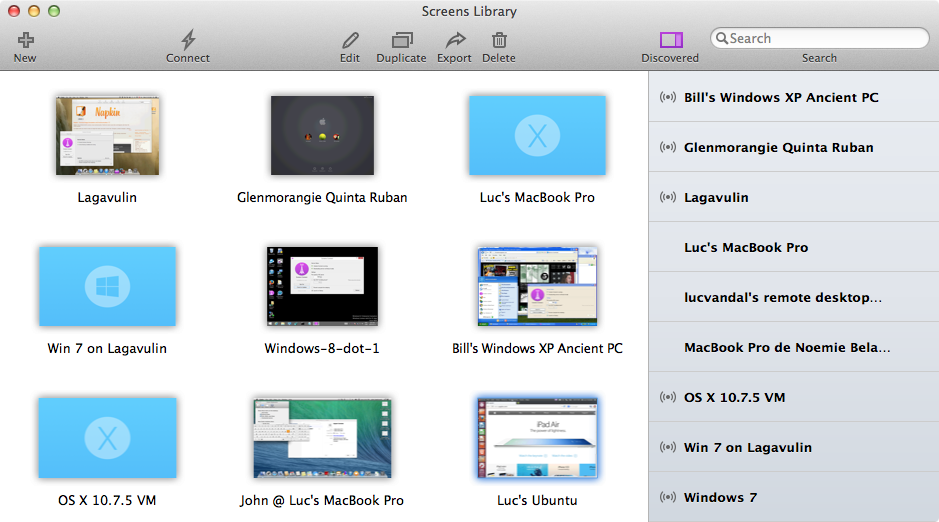Image resolution: width=939 pixels, height=522 pixels.
Task: Choose OS X 10.7.5 VM in Discovered list
Action: (x=794, y=397)
